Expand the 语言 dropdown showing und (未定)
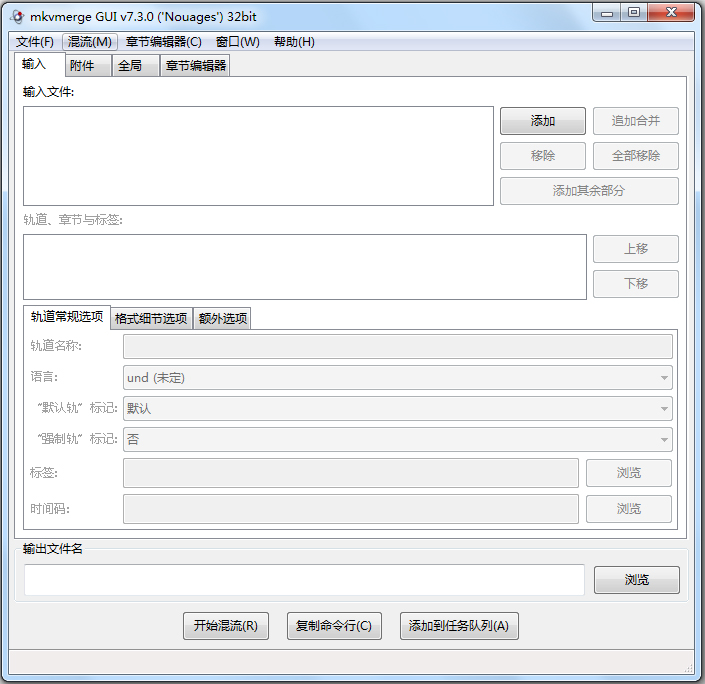The width and height of the screenshot is (705, 684). tap(397, 377)
